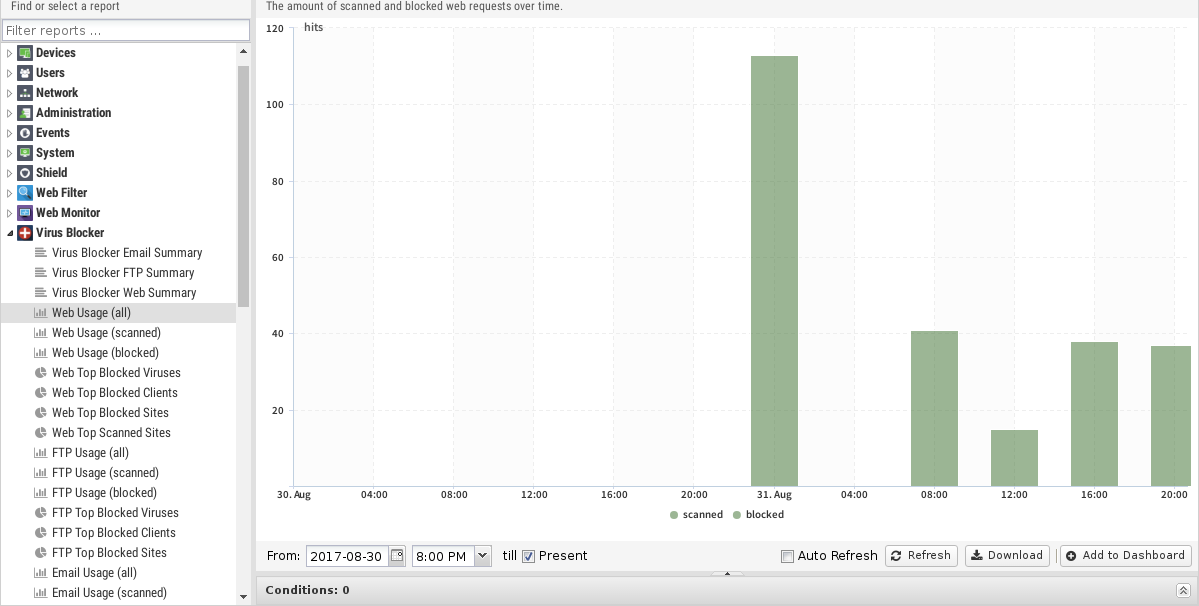Click the Web Filter category icon
Image resolution: width=1199 pixels, height=606 pixels.
tap(25, 193)
